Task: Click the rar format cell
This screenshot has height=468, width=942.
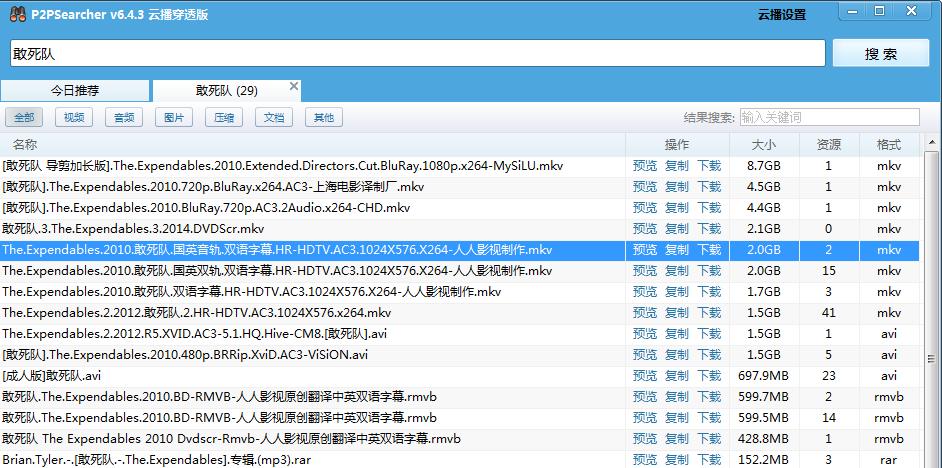Action: pos(889,460)
